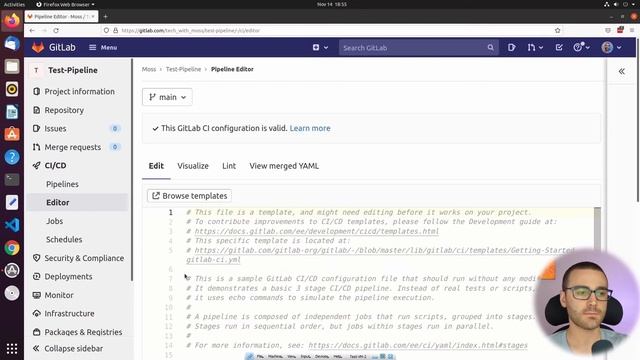Screen dimensions: 640x360
Task: Open the merge requests top bar dropdown
Action: tap(535, 47)
